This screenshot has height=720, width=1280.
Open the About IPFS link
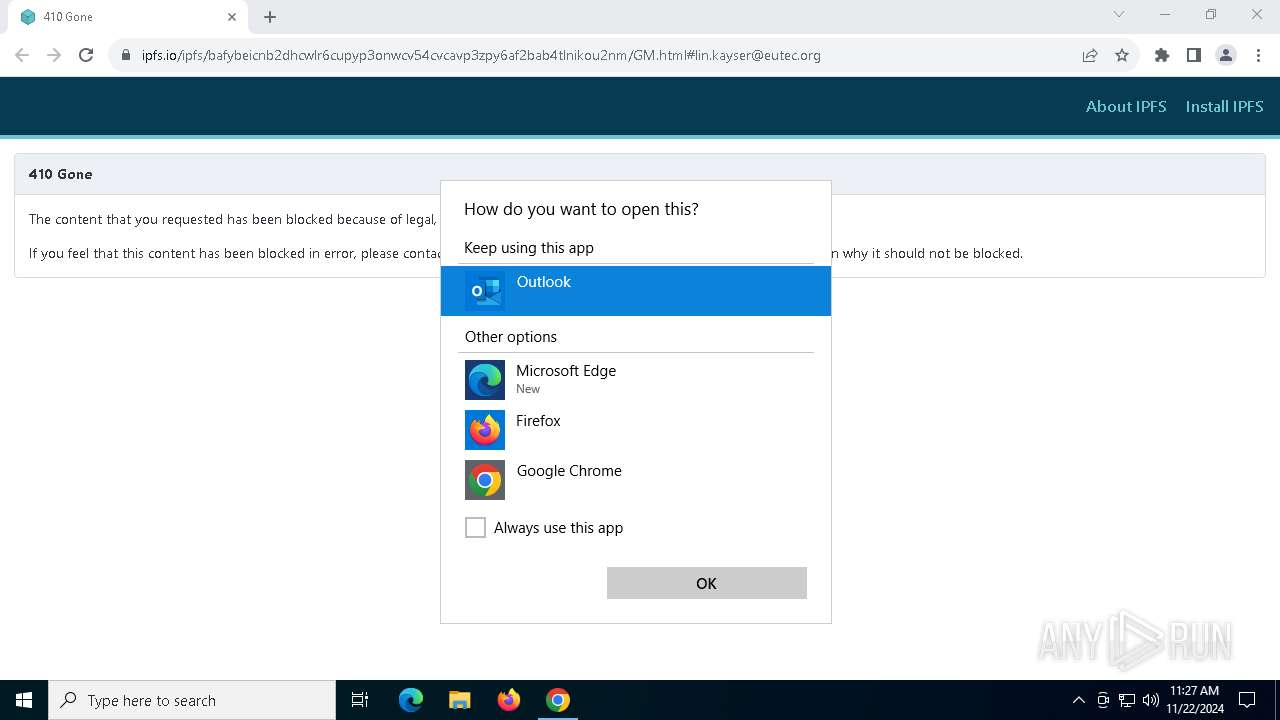click(x=1126, y=106)
